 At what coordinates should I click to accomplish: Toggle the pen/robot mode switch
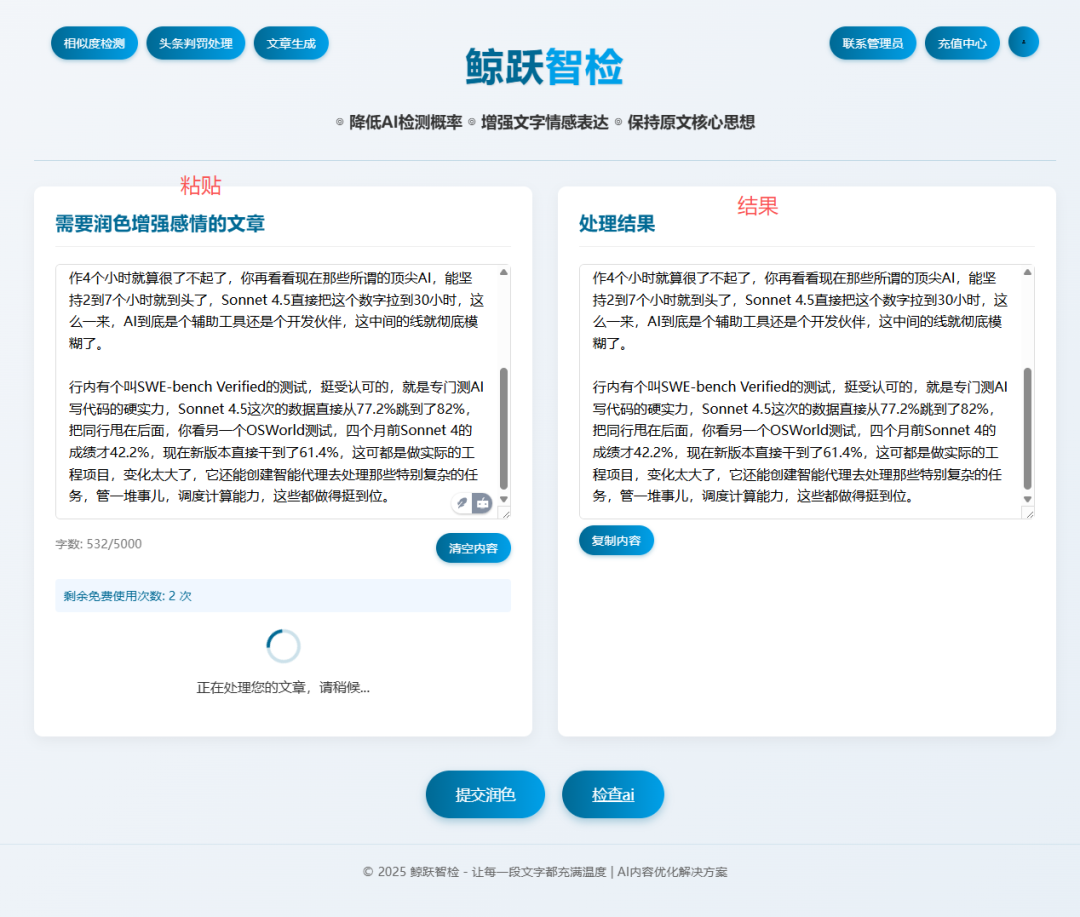[x=471, y=503]
